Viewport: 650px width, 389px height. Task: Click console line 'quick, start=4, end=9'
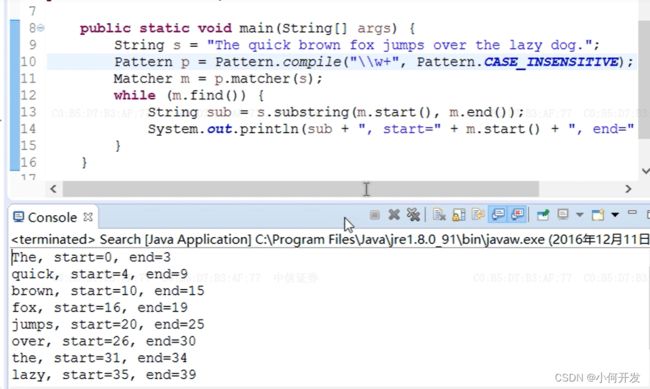coord(99,274)
